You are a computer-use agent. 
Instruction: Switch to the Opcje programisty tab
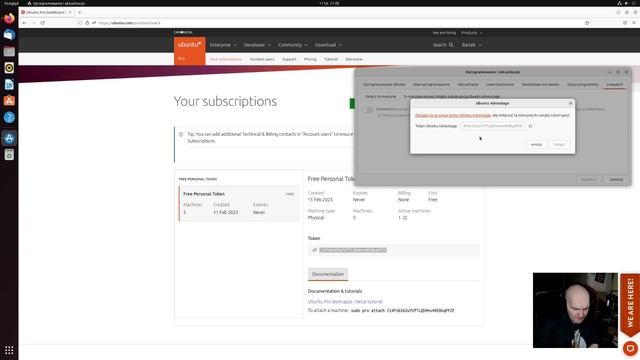click(x=582, y=84)
